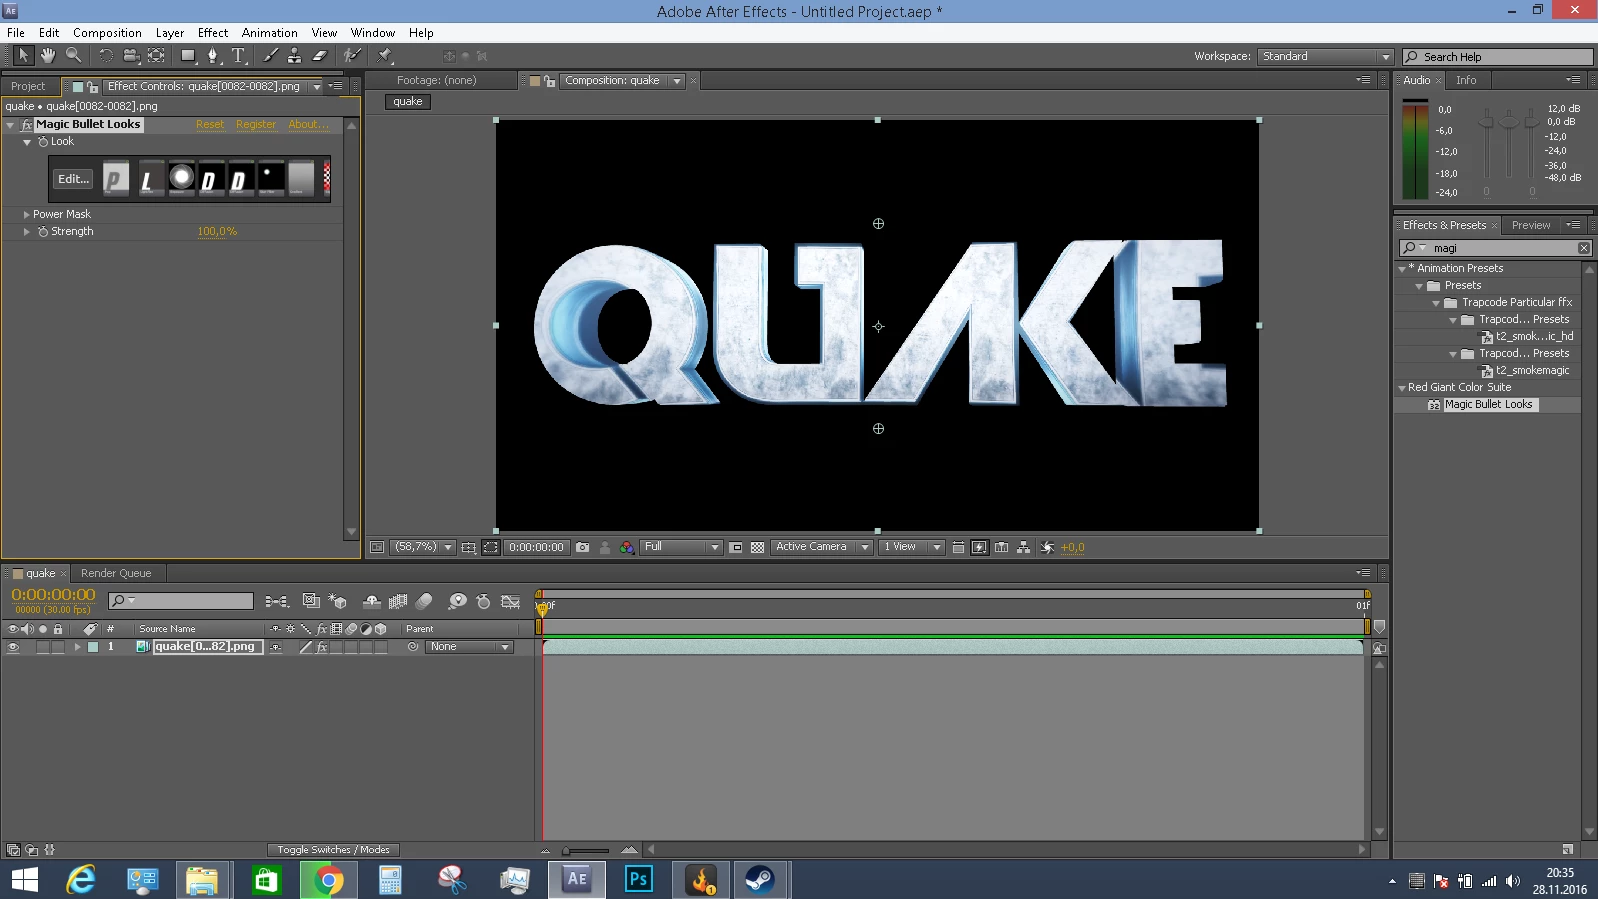The height and width of the screenshot is (899, 1598).
Task: Open Composition Mini-Flowchart in timeline
Action: [x=277, y=601]
